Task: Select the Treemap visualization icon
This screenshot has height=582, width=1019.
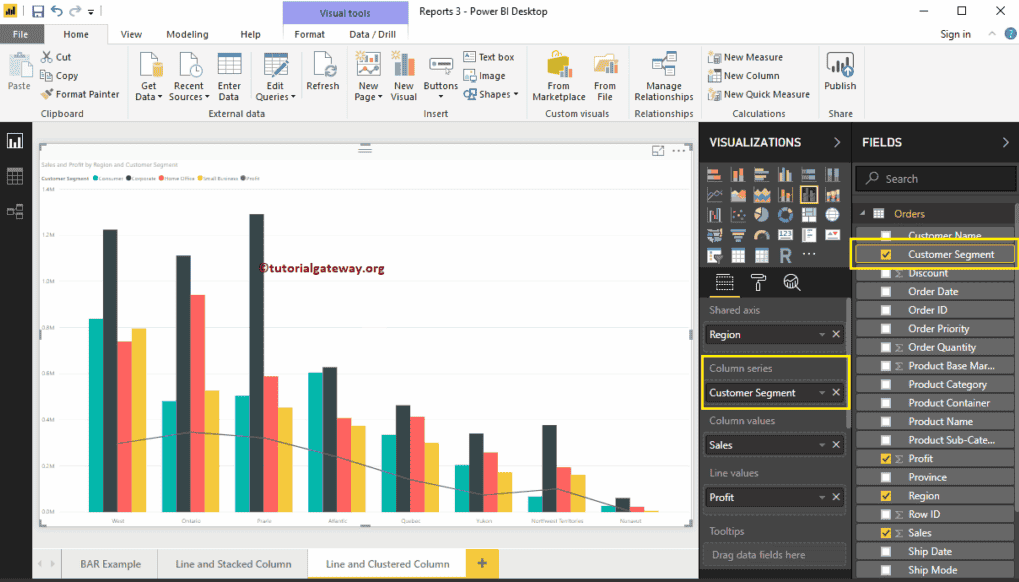Action: (808, 215)
